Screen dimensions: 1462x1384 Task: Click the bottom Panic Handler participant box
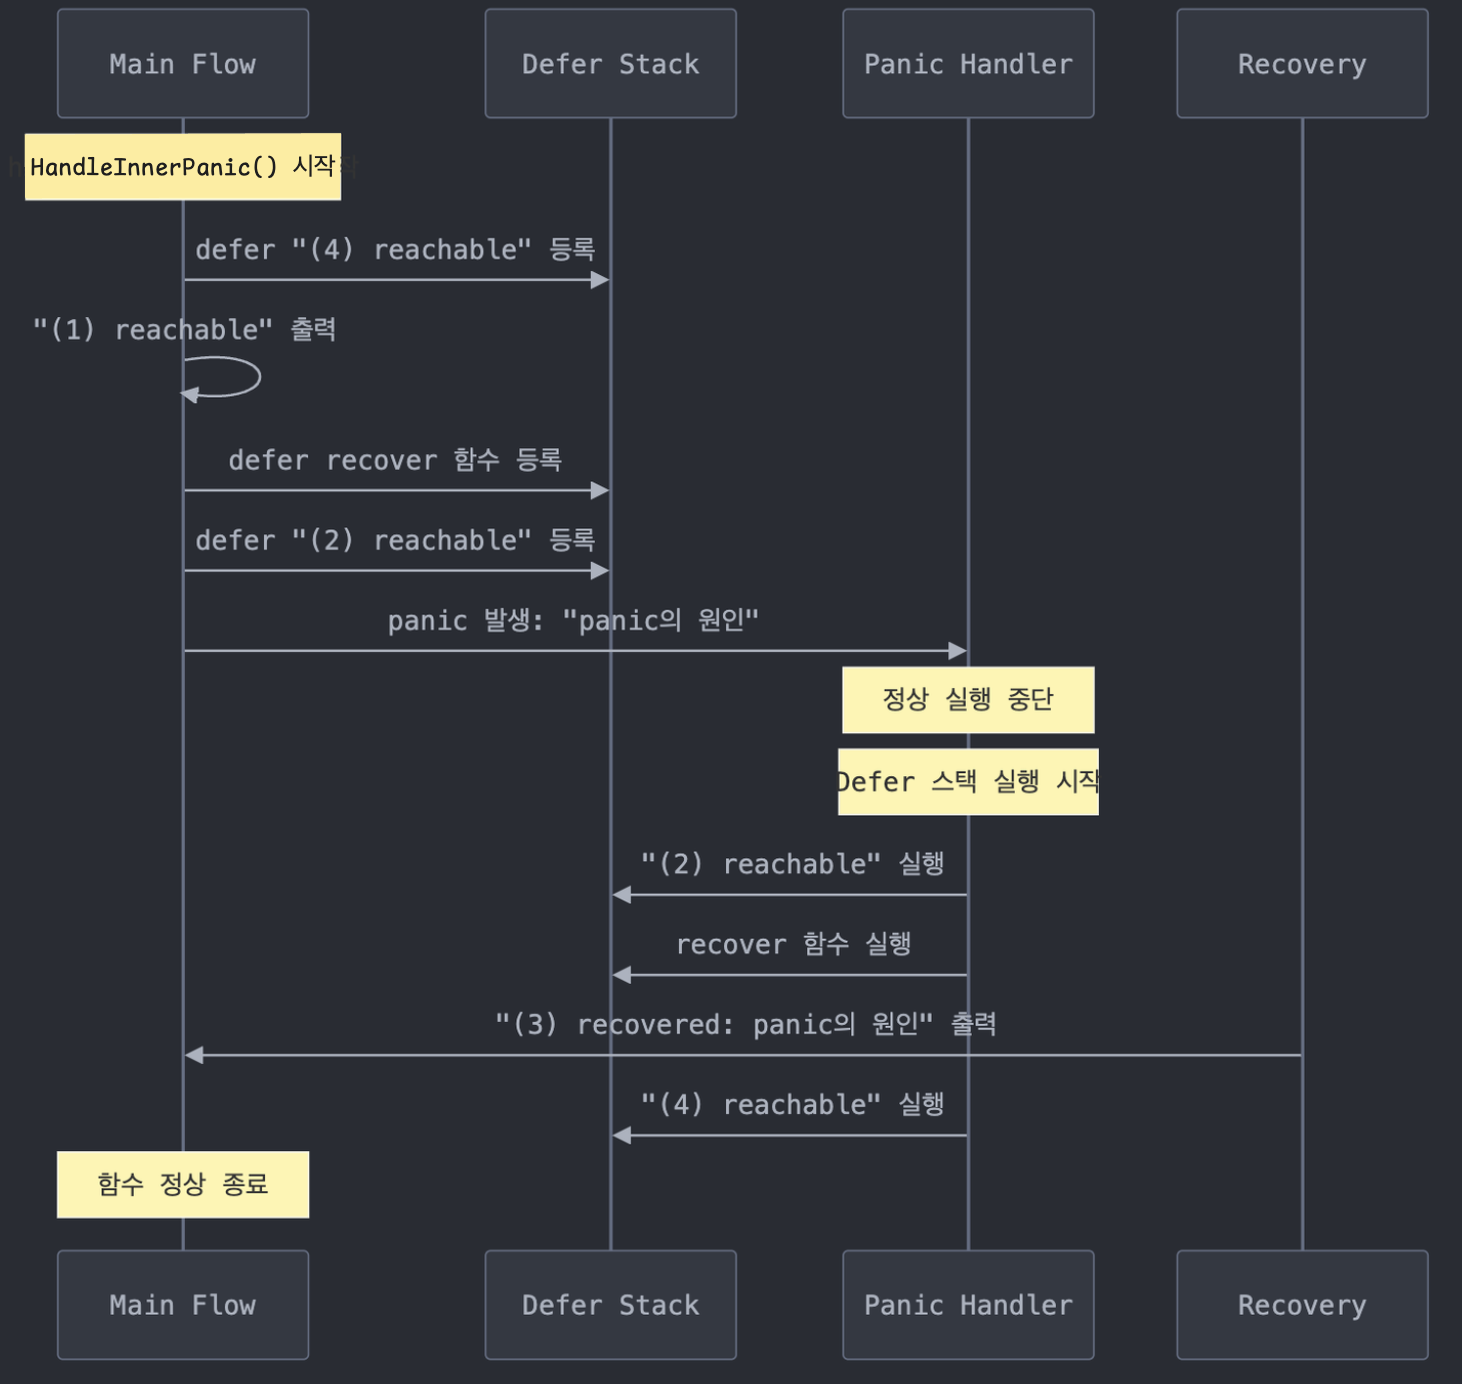point(967,1304)
